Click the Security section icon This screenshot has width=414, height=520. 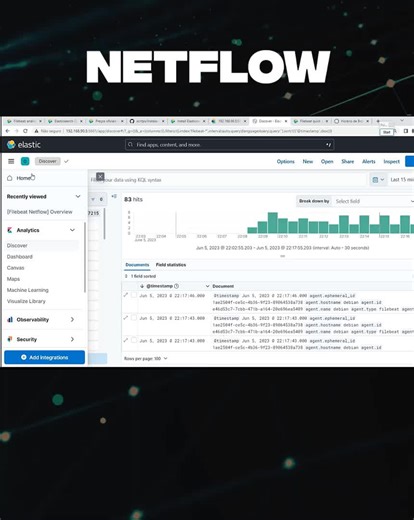[x=10, y=339]
